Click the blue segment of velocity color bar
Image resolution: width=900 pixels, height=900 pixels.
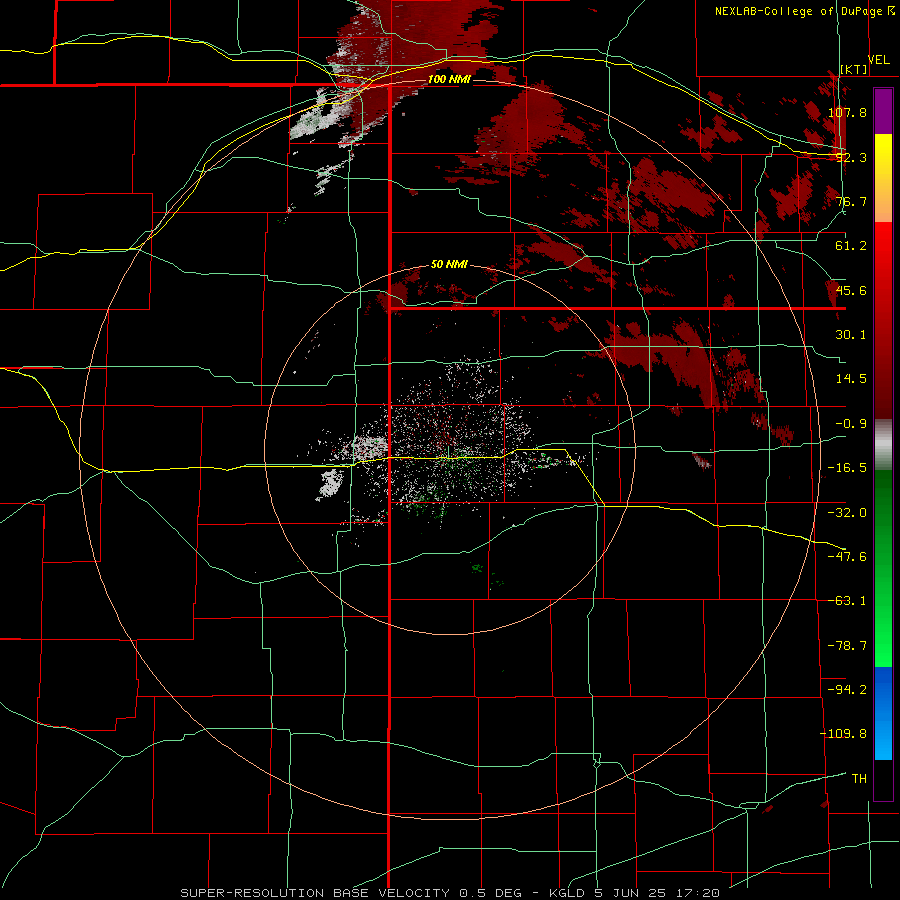tap(883, 713)
